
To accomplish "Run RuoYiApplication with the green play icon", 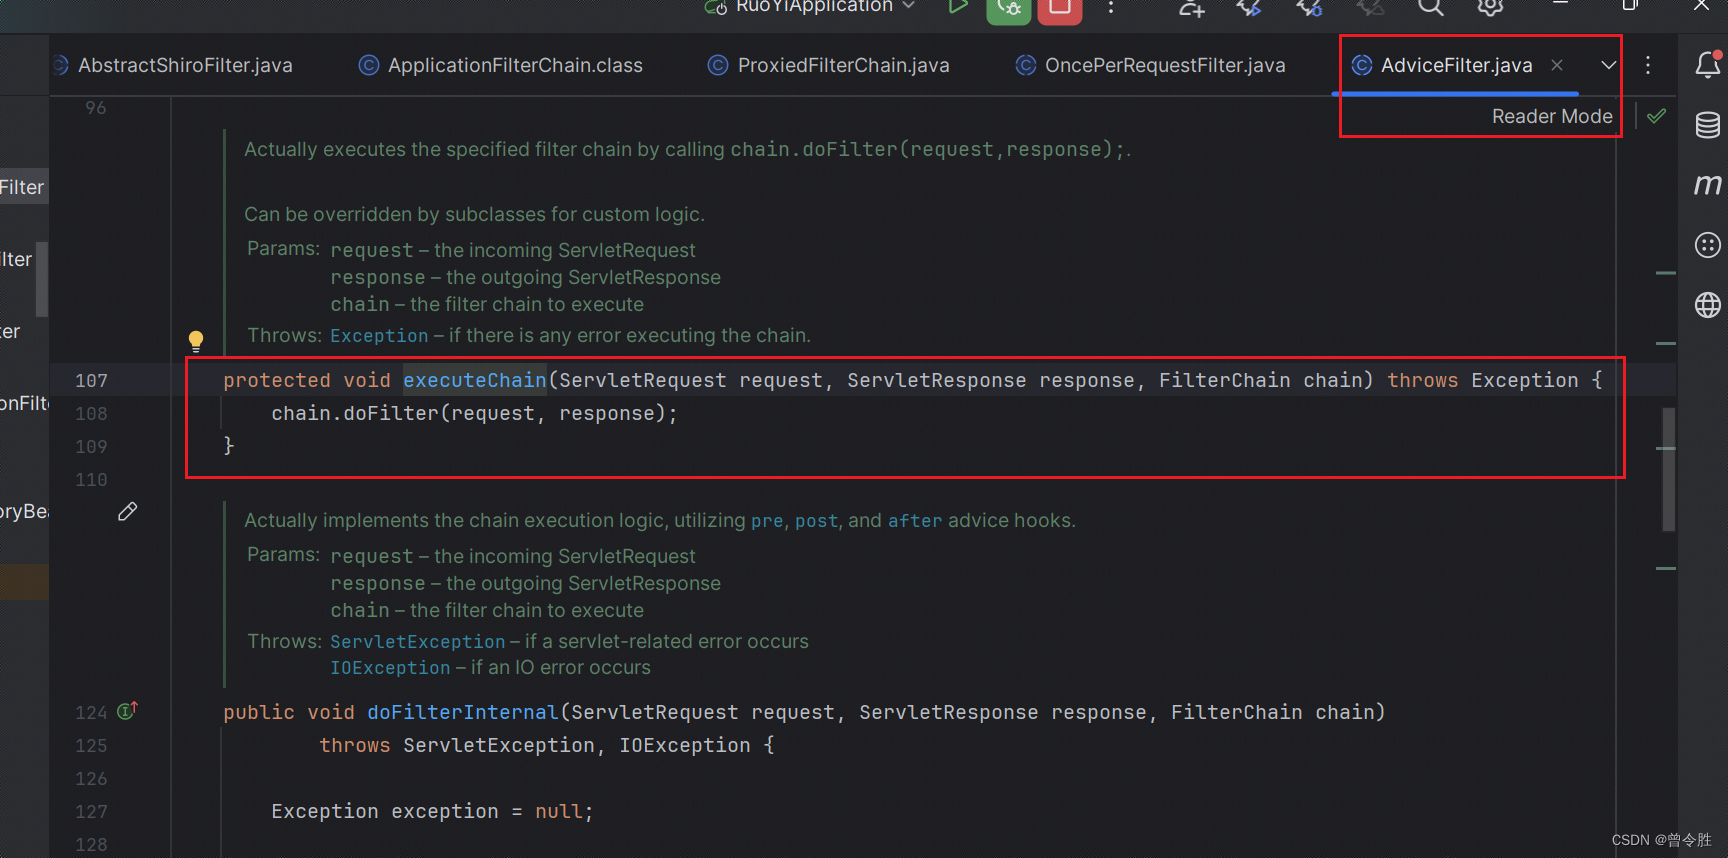I will pyautogui.click(x=957, y=7).
